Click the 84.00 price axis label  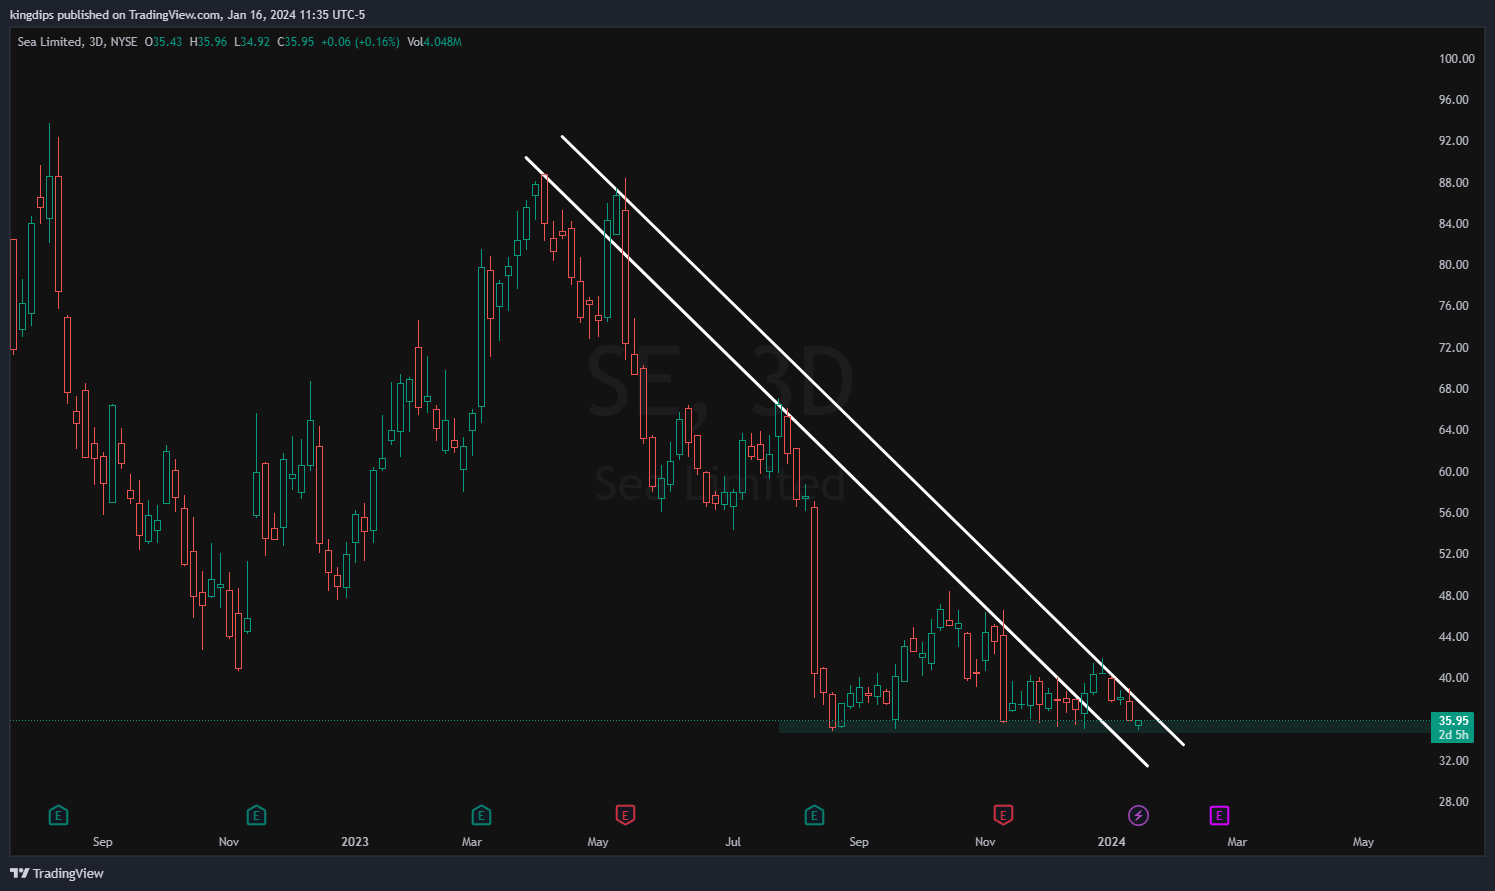pos(1453,224)
